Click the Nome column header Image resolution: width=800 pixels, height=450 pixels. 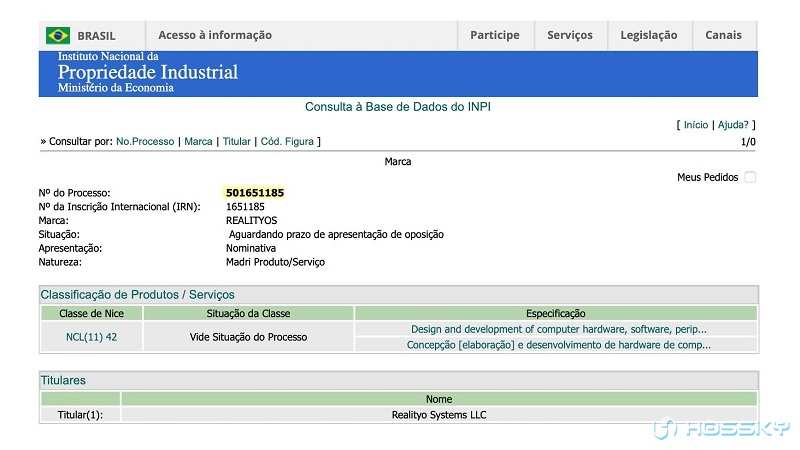pos(439,399)
